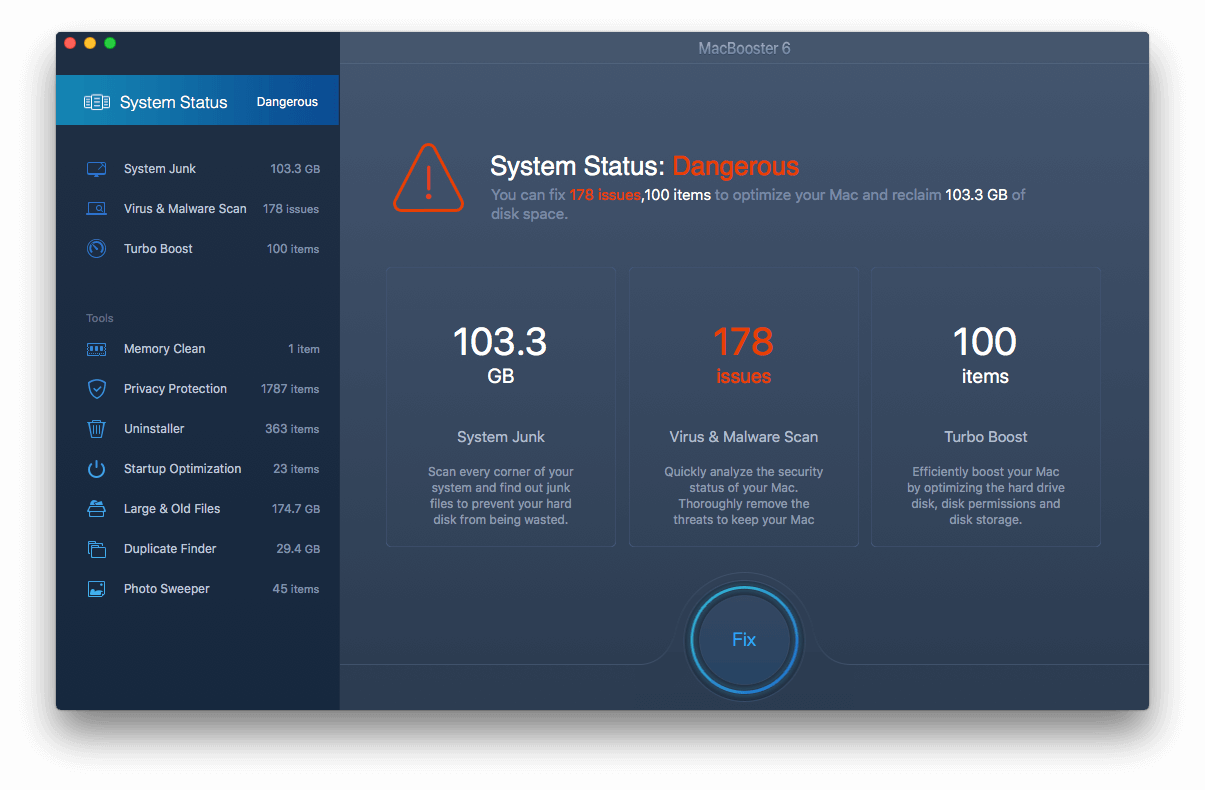Click the System Status book icon
The image size is (1205, 790).
pos(97,100)
